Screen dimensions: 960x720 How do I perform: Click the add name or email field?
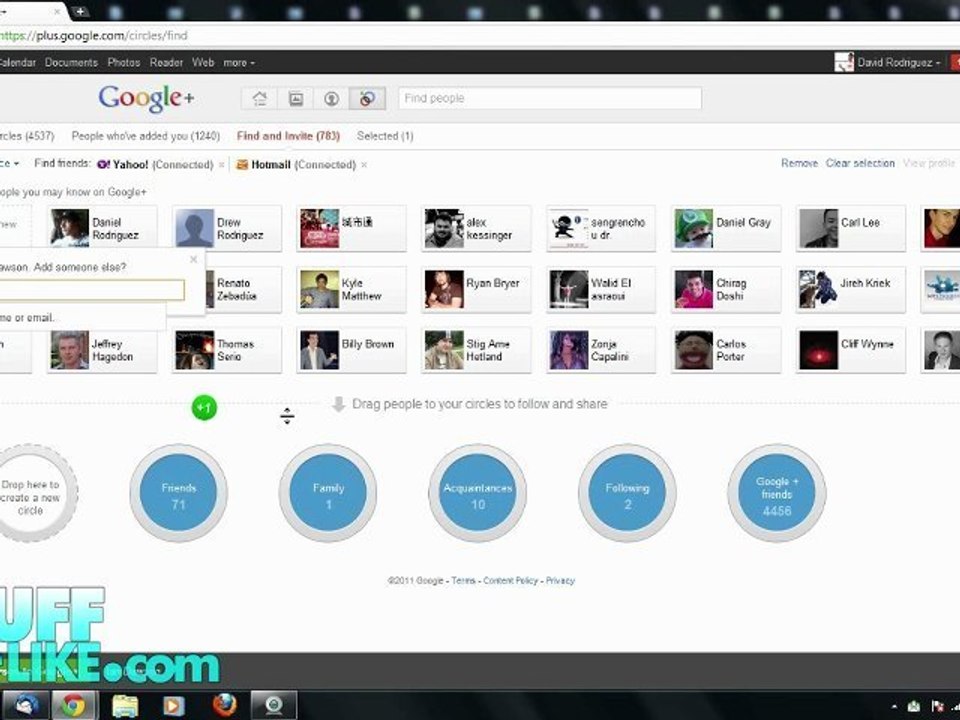coord(92,290)
